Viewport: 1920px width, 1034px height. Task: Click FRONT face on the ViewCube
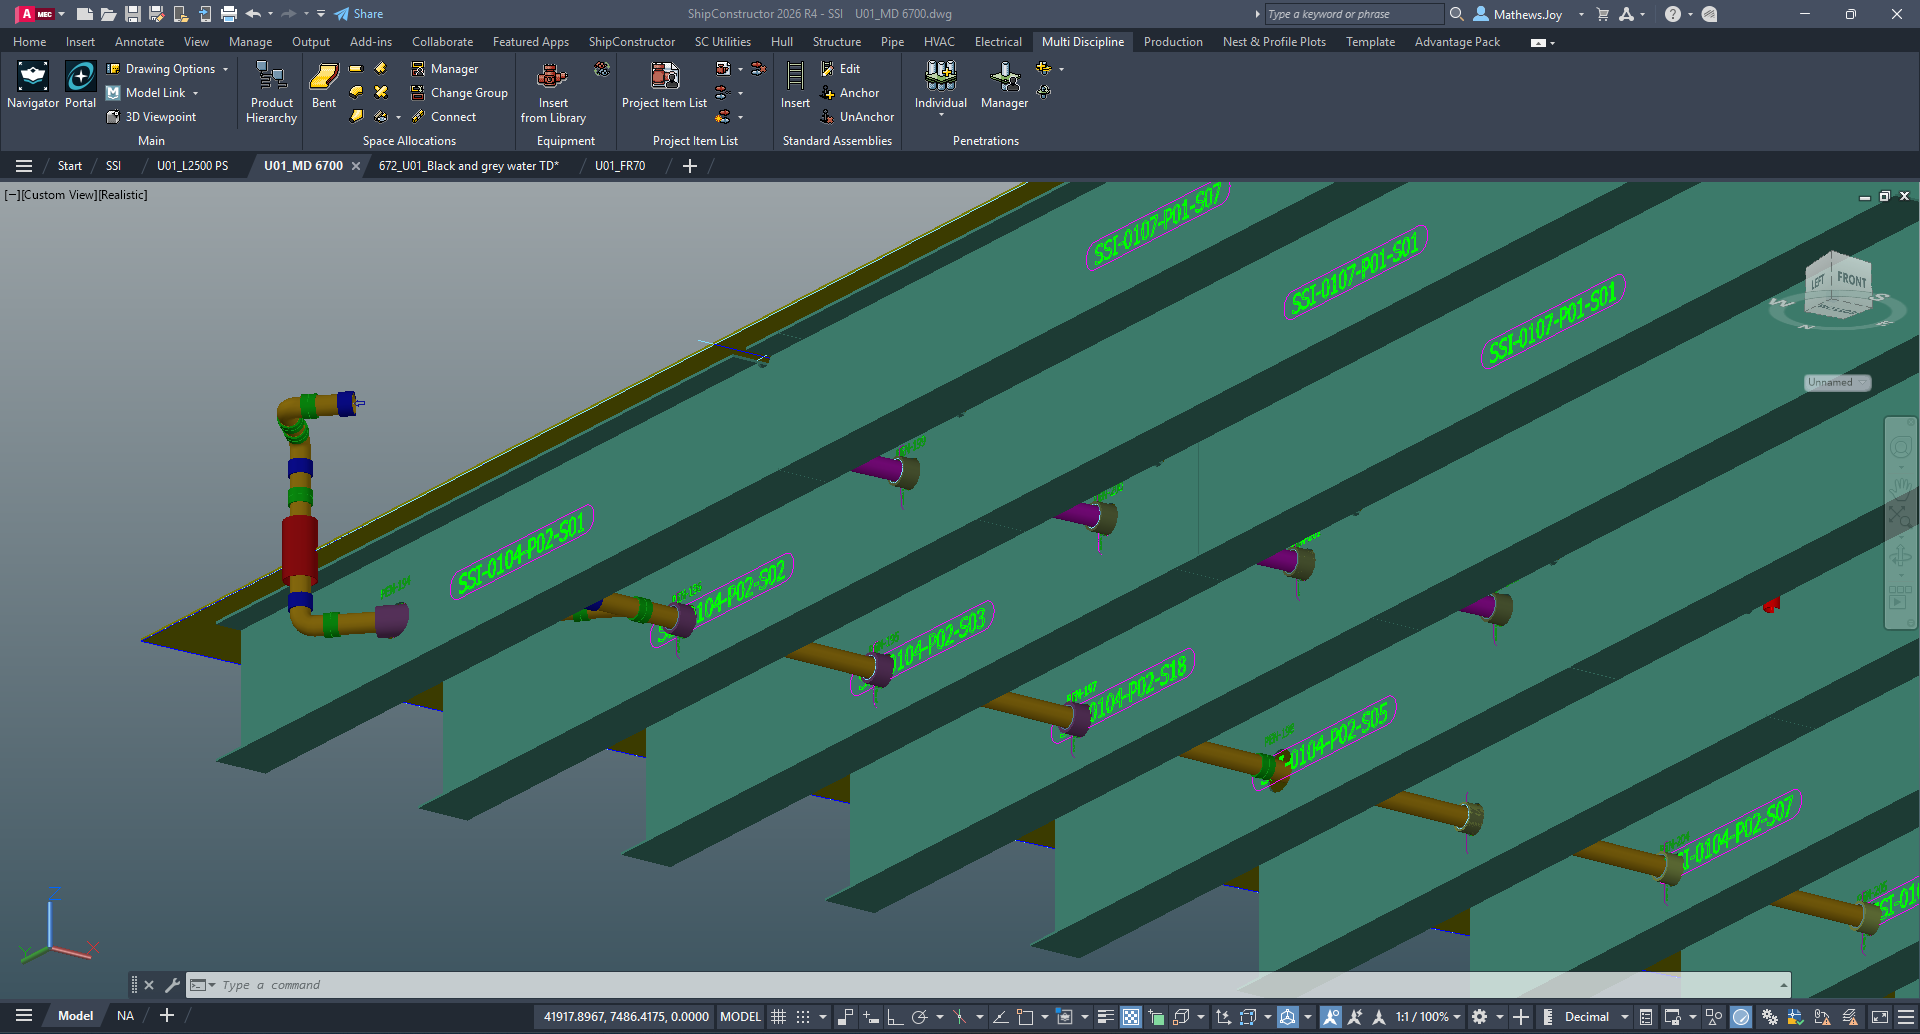tap(1851, 280)
